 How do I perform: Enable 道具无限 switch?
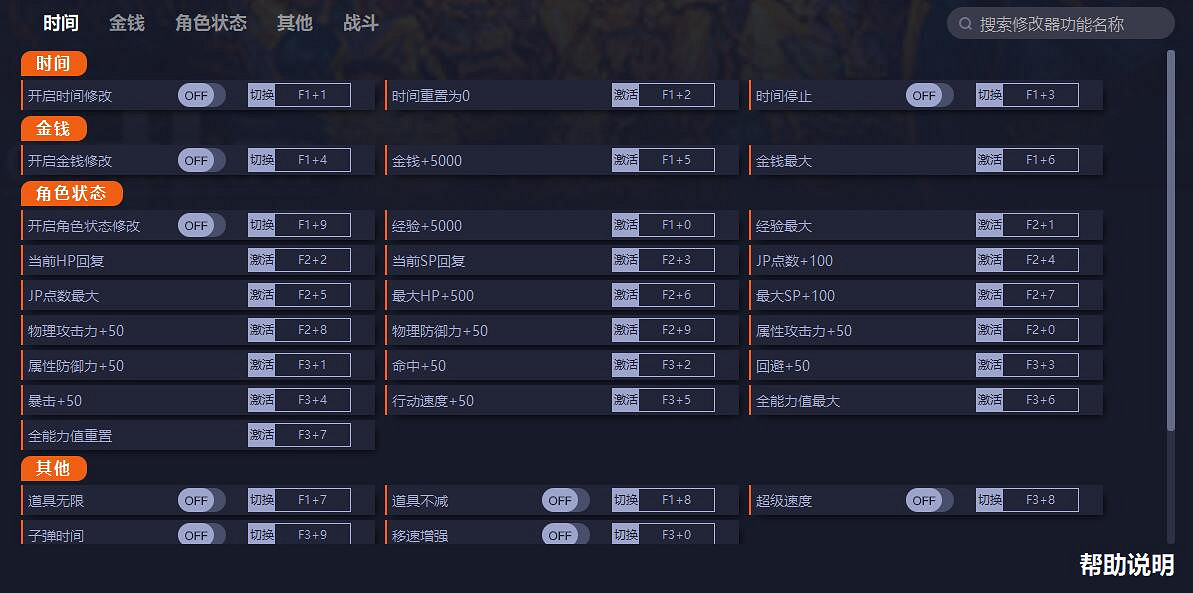201,500
